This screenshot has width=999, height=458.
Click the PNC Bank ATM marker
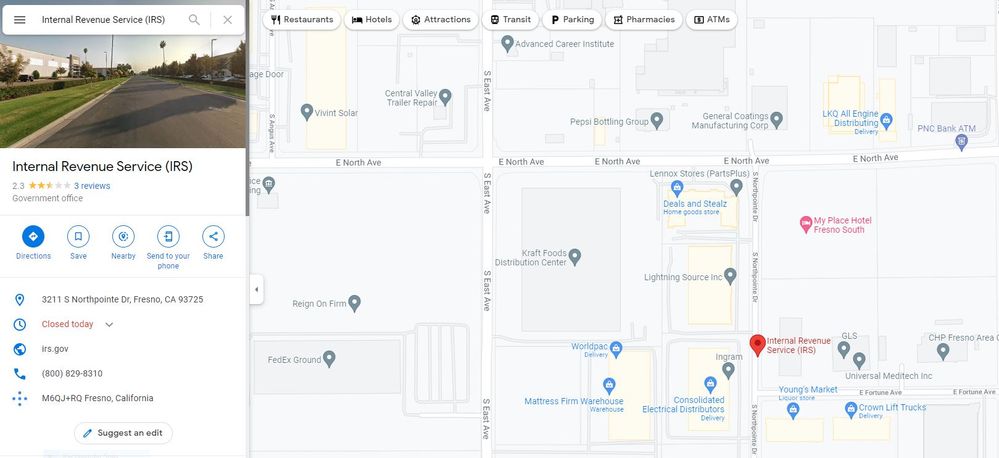click(x=961, y=142)
